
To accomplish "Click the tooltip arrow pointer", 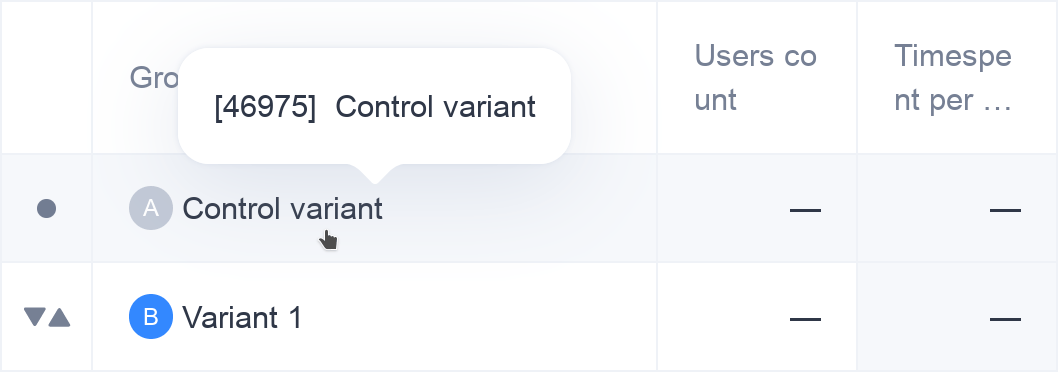I will pos(375,174).
